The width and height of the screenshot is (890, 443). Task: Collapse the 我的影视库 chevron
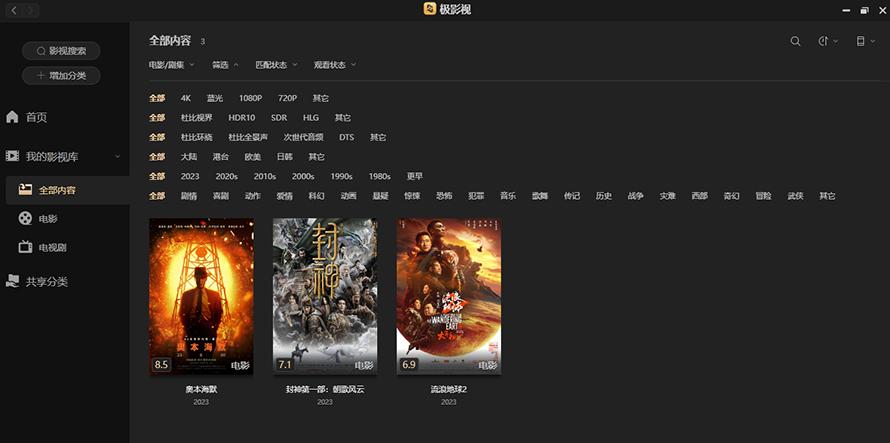point(117,156)
